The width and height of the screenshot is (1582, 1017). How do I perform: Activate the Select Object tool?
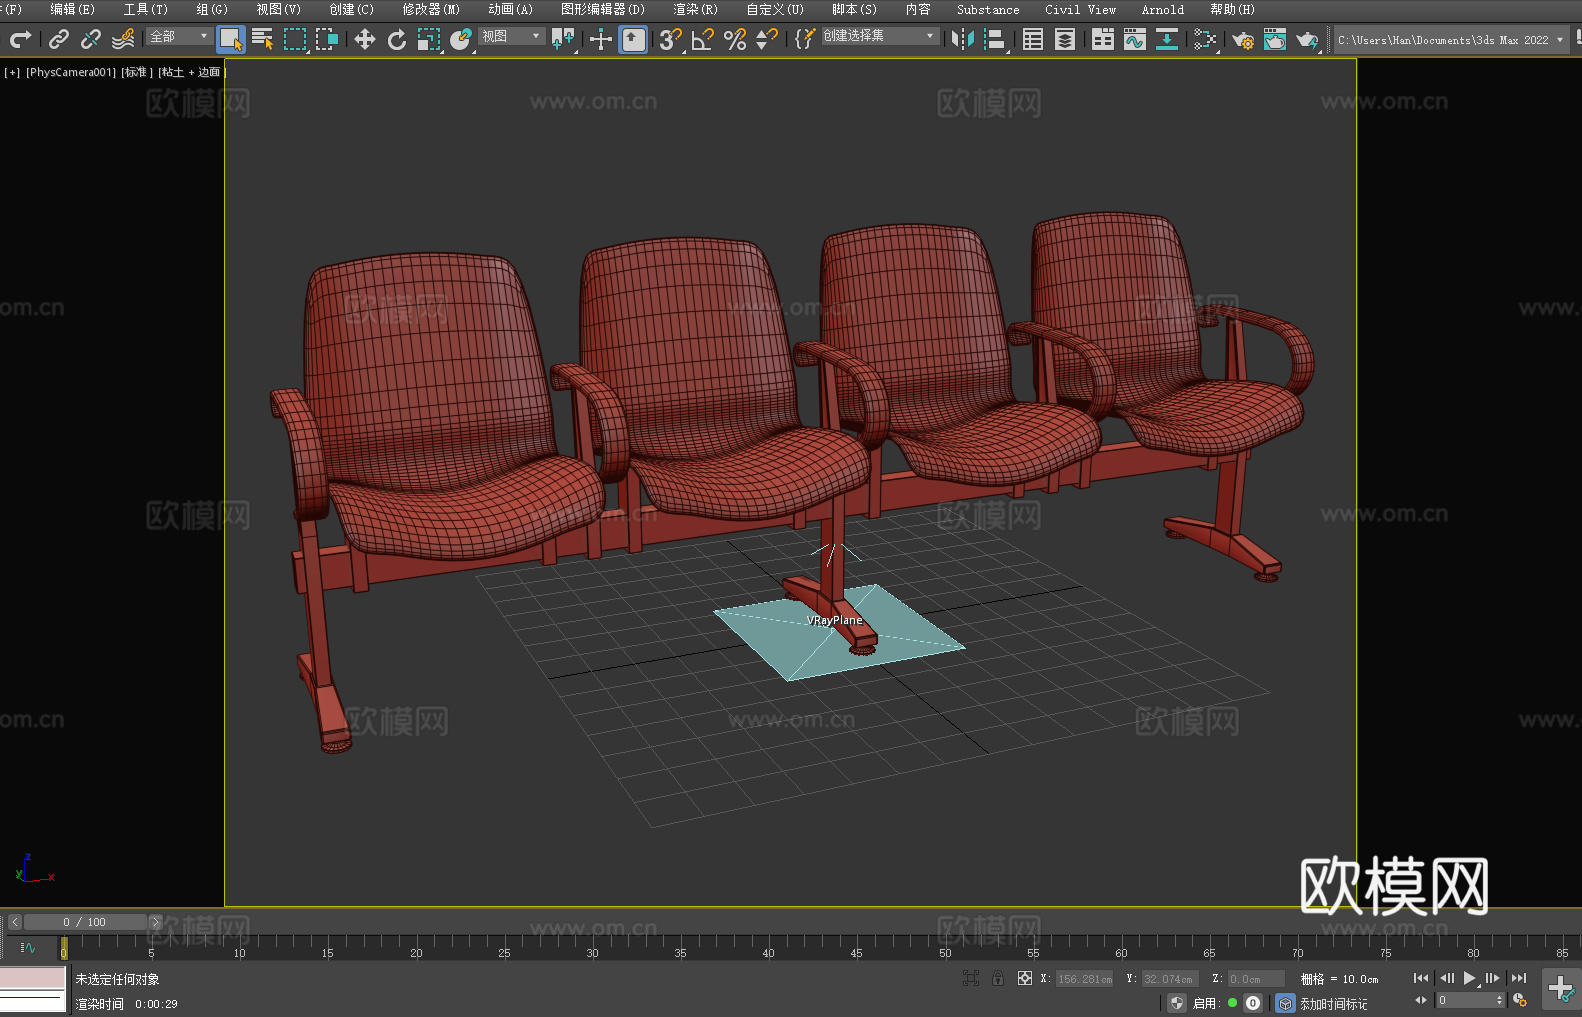[231, 39]
